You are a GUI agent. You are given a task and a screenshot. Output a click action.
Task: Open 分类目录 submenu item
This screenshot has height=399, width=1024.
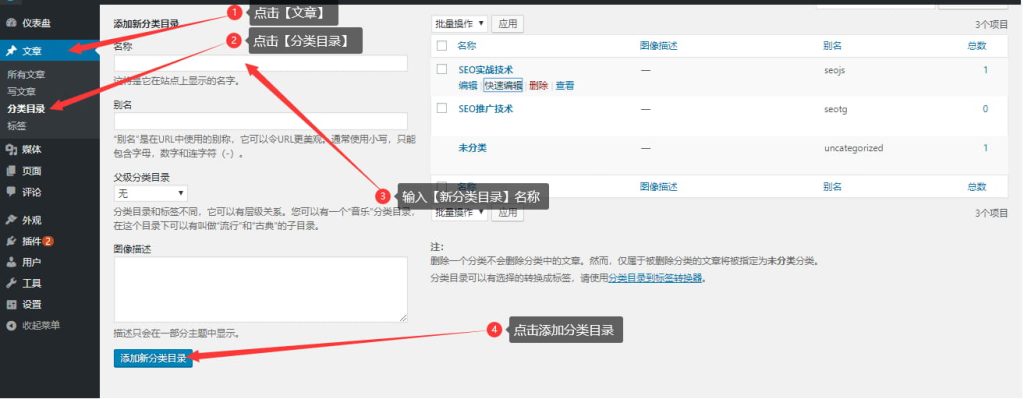26,109
